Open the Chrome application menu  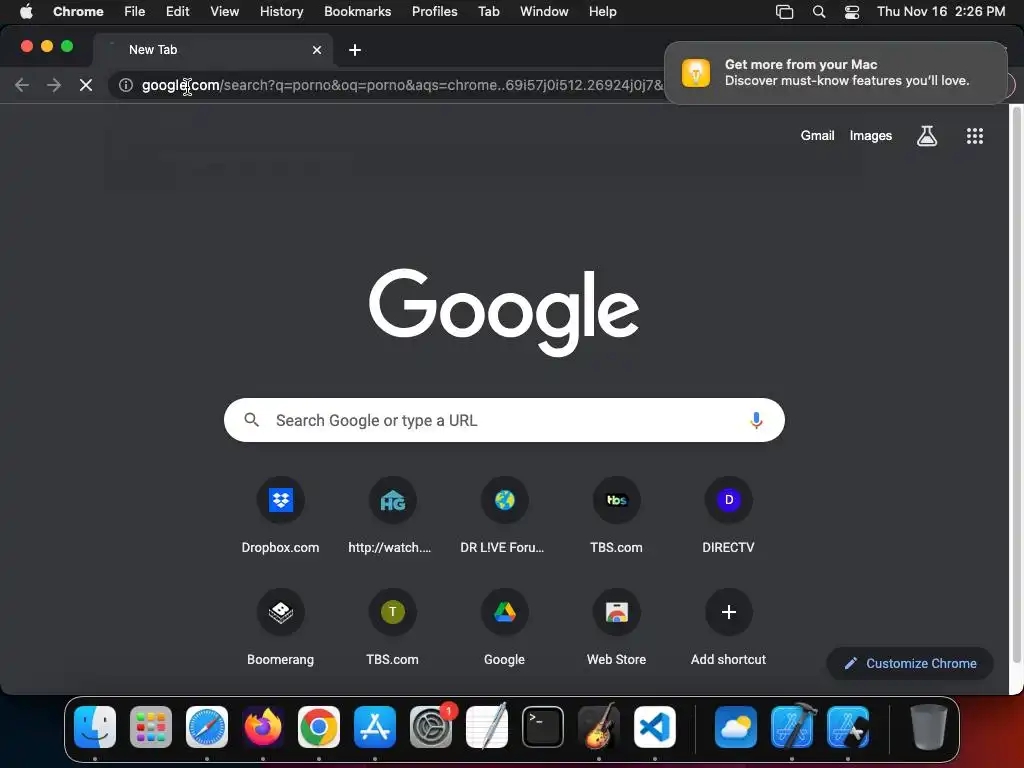tap(78, 11)
